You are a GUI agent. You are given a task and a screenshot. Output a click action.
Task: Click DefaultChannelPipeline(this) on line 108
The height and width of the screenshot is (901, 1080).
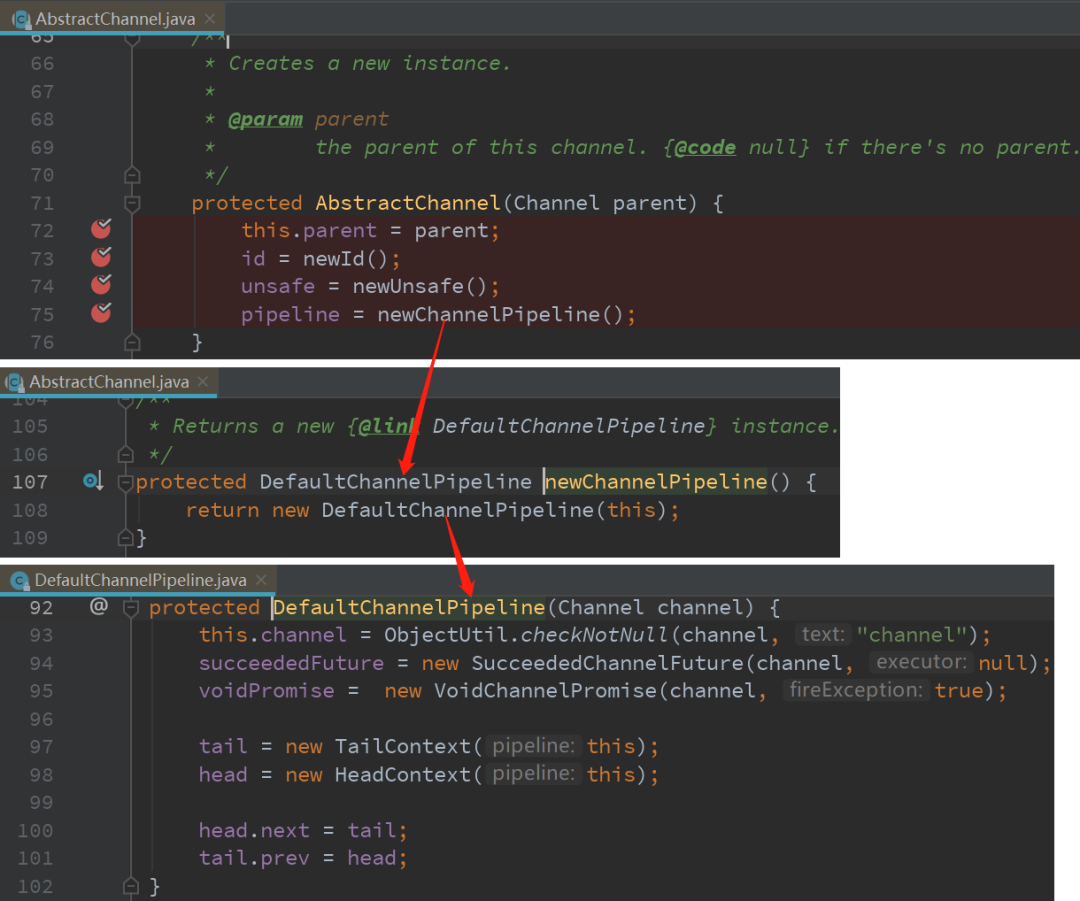point(494,510)
